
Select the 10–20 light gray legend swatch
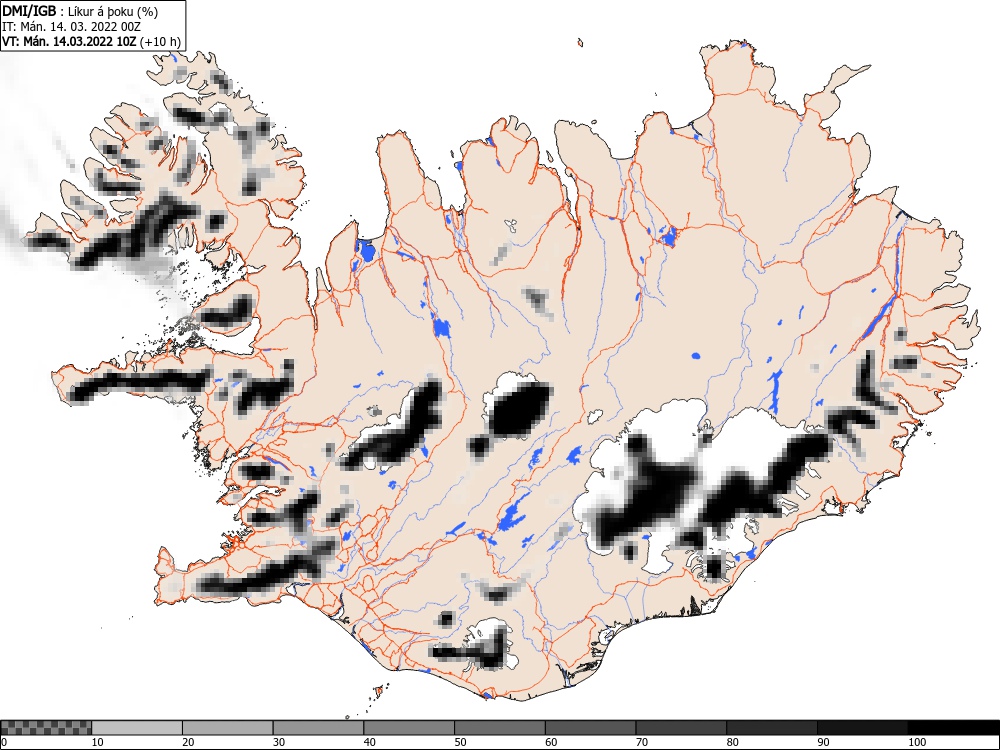(x=137, y=728)
